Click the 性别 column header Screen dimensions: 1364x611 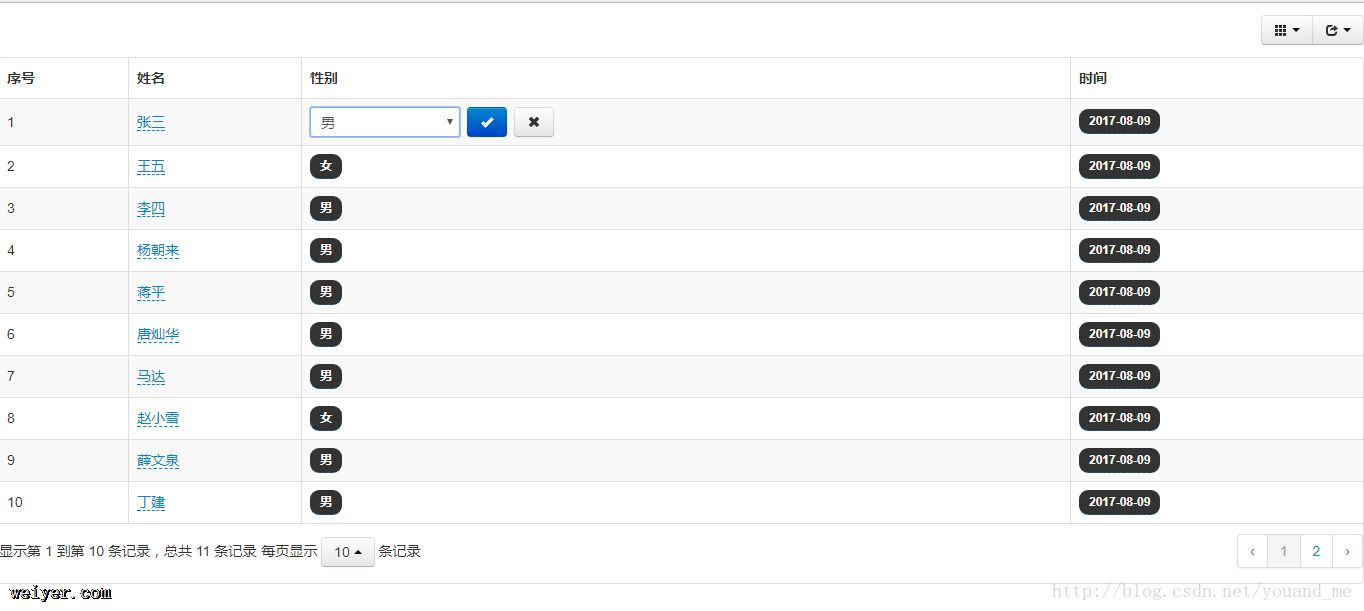[323, 78]
